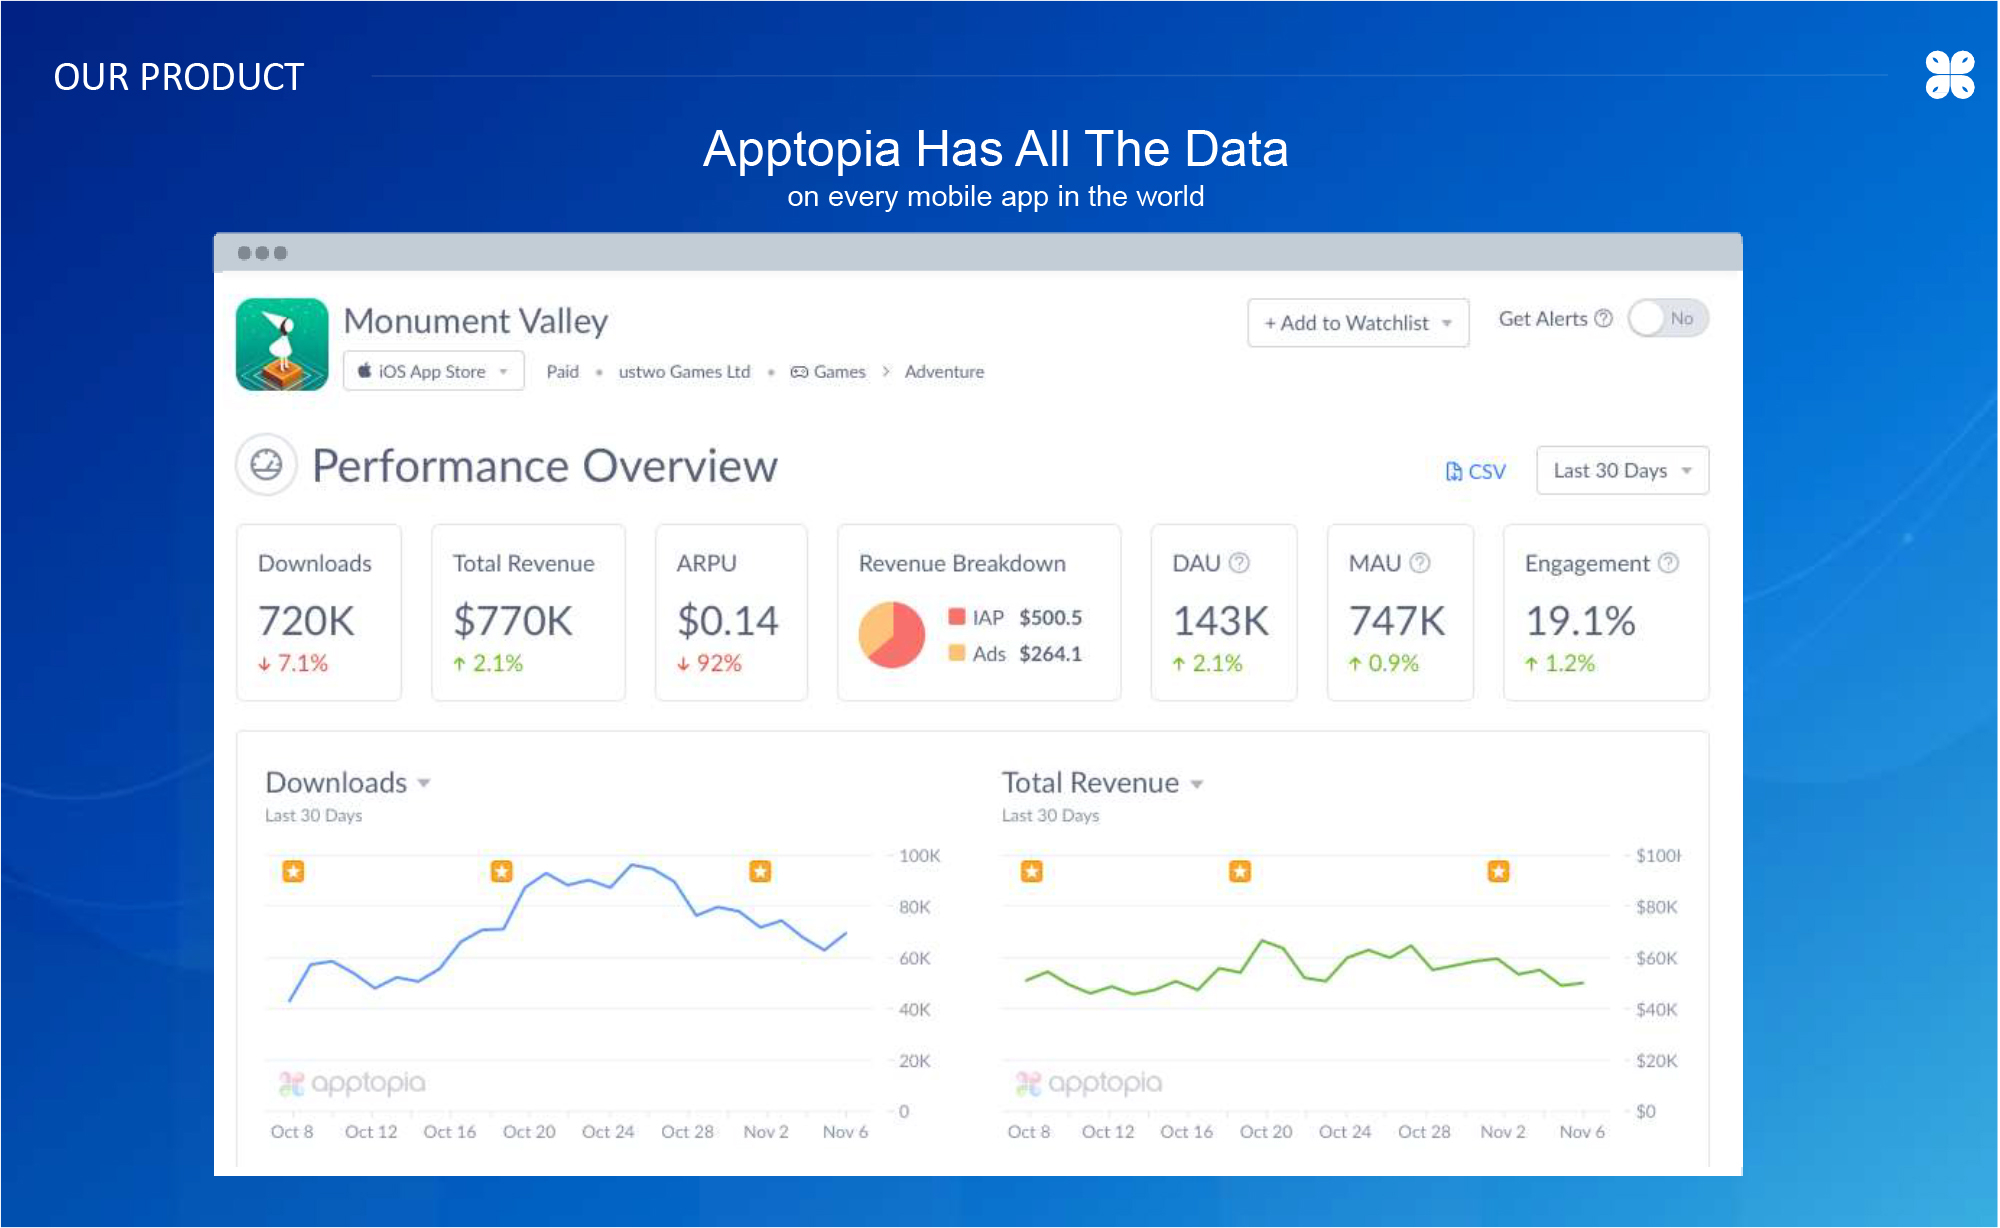The image size is (2000, 1228).
Task: Click the Get Alerts help icon
Action: pyautogui.click(x=1604, y=318)
